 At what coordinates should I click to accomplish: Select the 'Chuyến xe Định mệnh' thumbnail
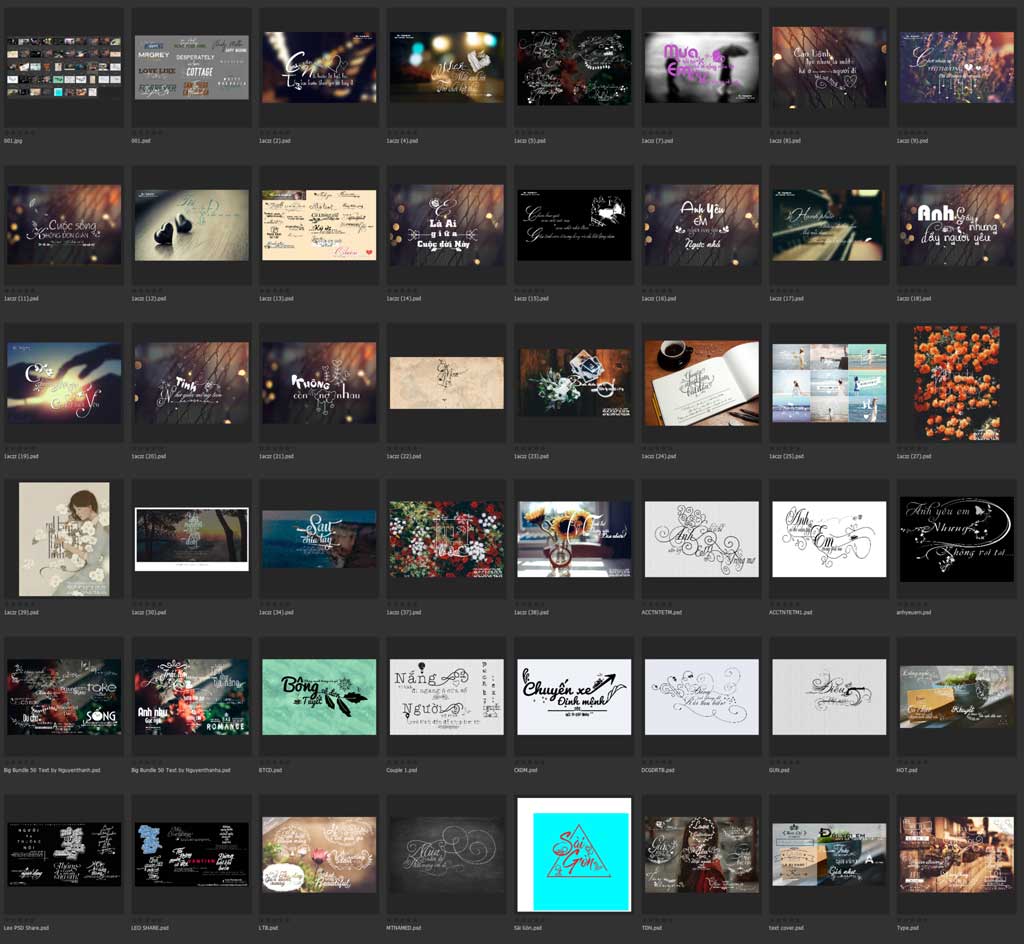(x=574, y=697)
